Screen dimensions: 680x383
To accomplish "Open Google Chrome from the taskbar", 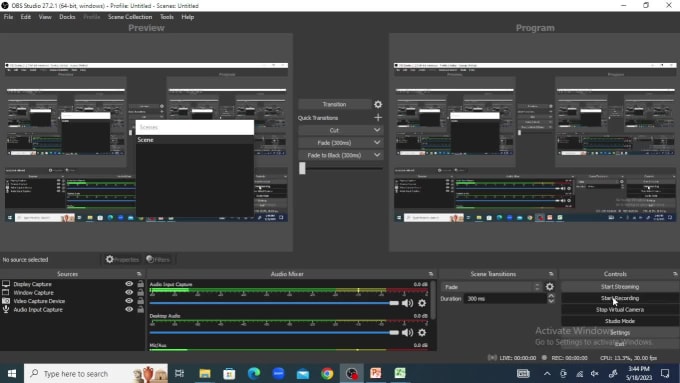I will 327,373.
